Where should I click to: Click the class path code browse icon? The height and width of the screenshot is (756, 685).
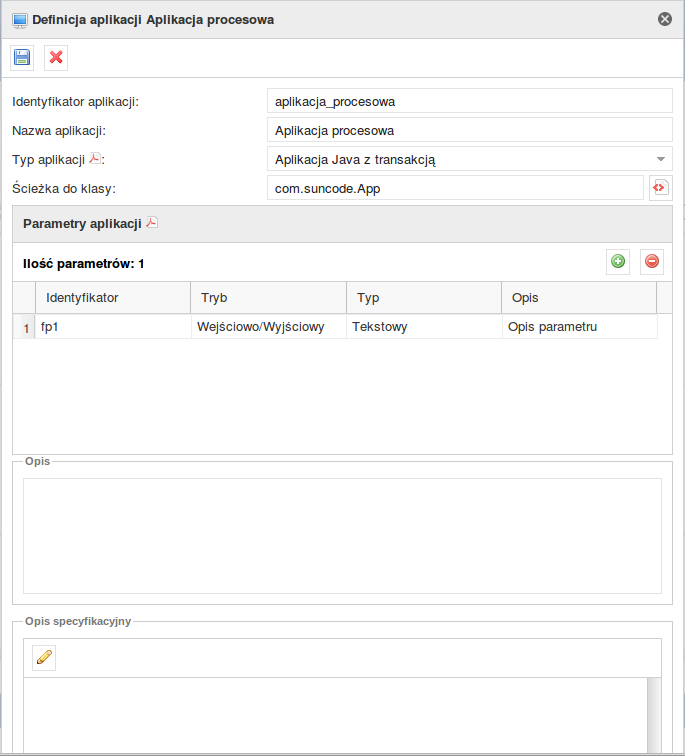660,188
